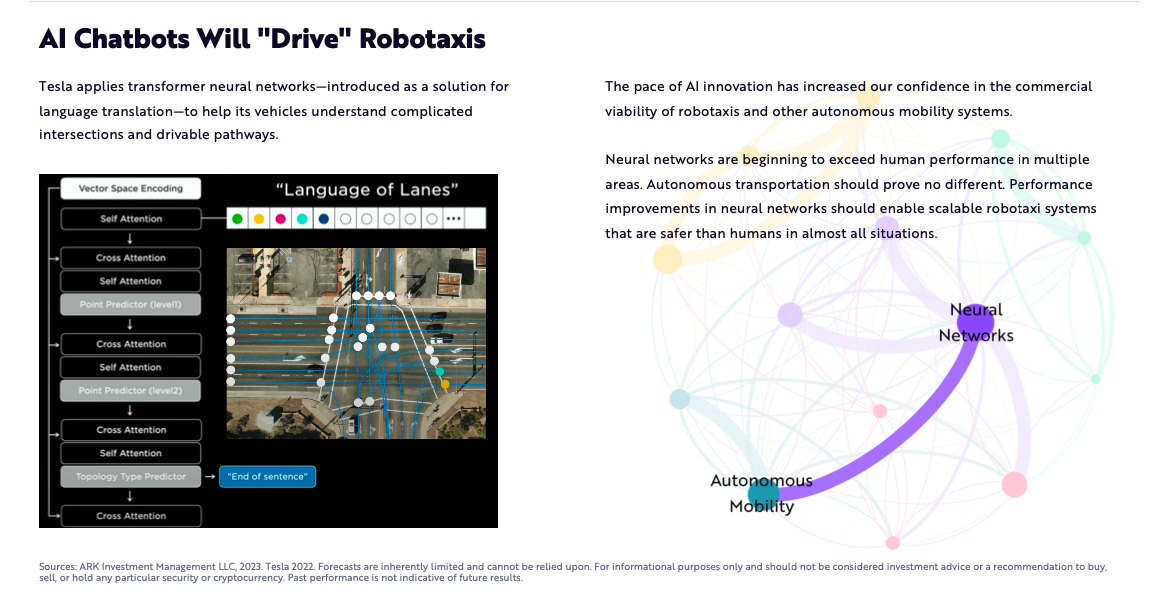1150x596 pixels.
Task: Click the Point Predictor (level1) block
Action: 131,304
